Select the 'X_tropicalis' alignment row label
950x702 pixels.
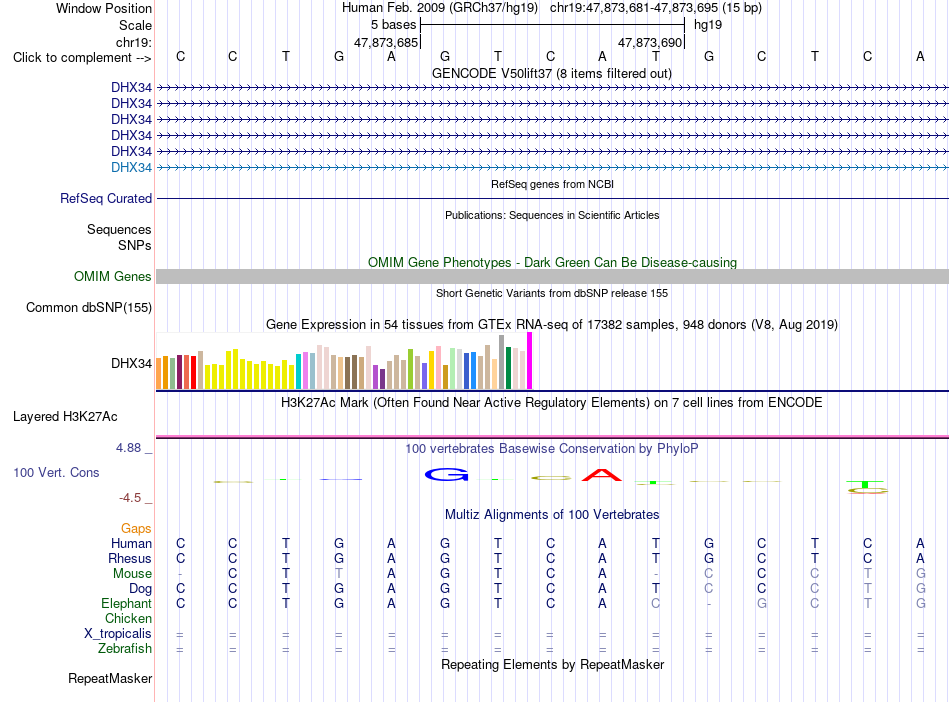(x=118, y=634)
